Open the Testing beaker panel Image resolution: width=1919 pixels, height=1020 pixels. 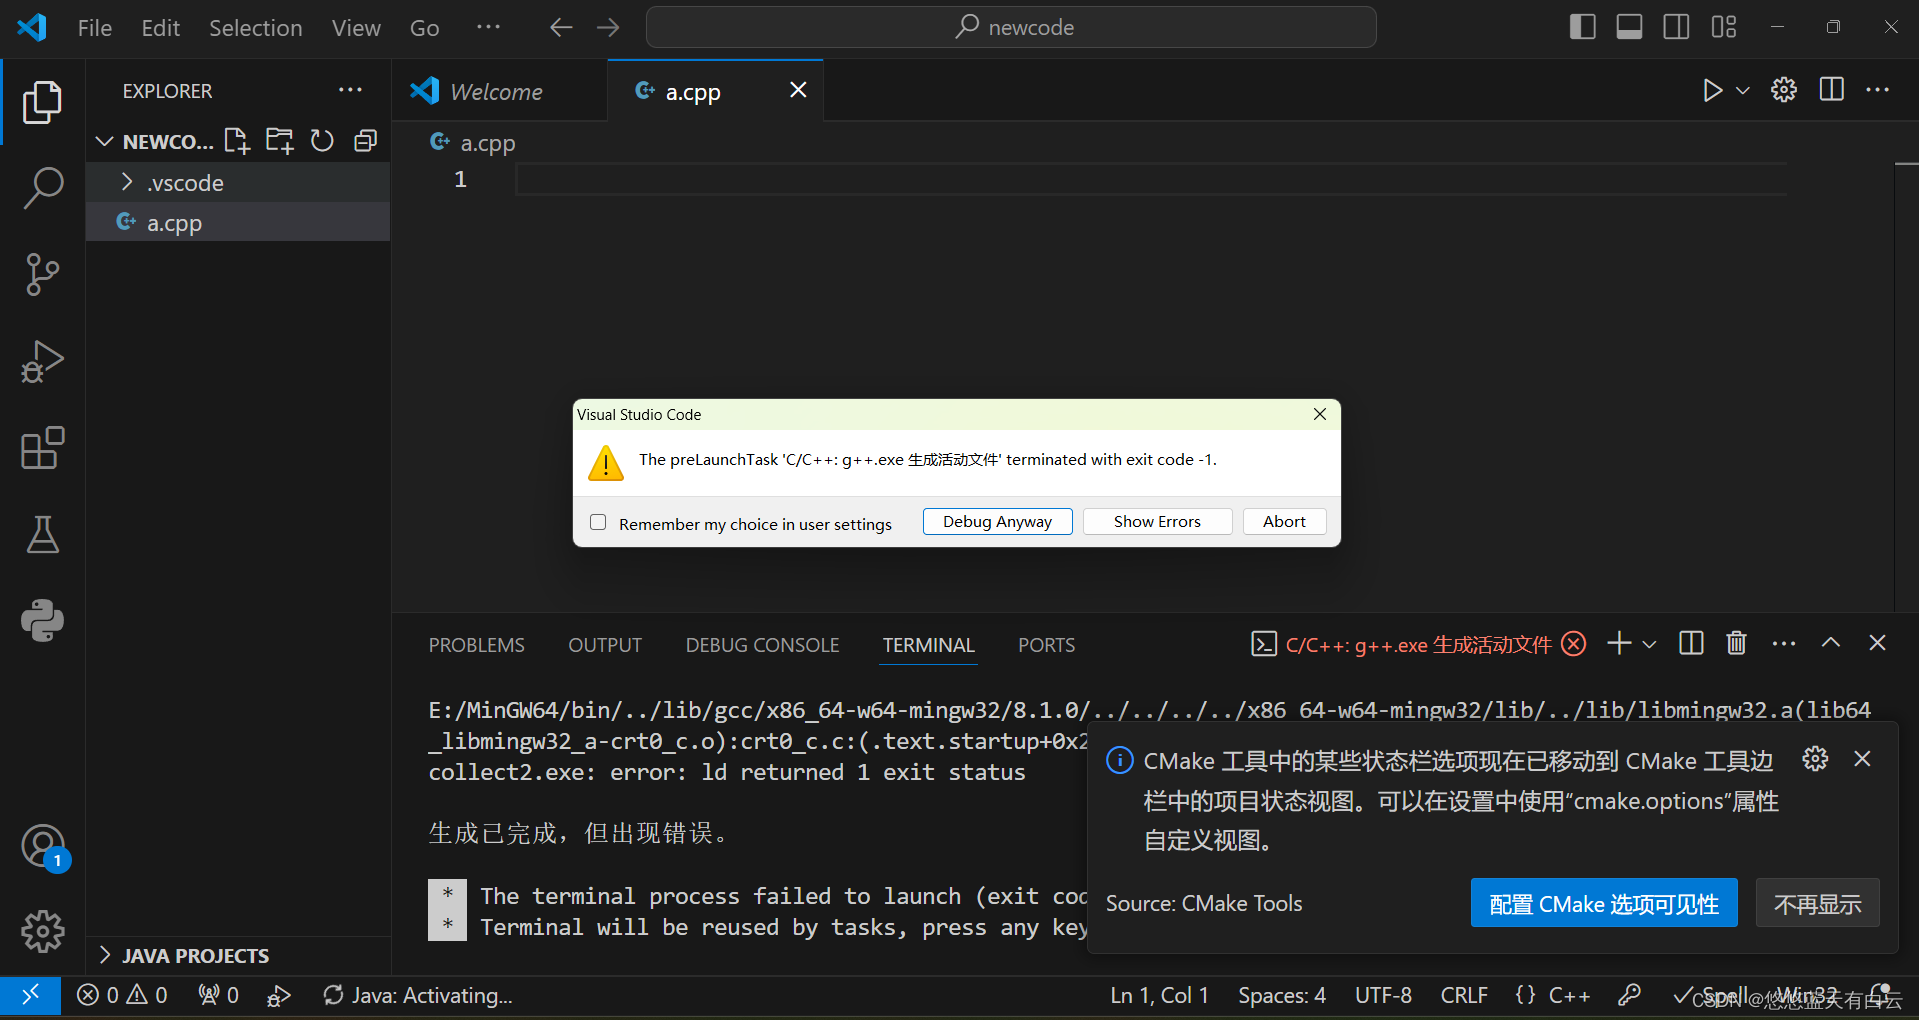(42, 535)
